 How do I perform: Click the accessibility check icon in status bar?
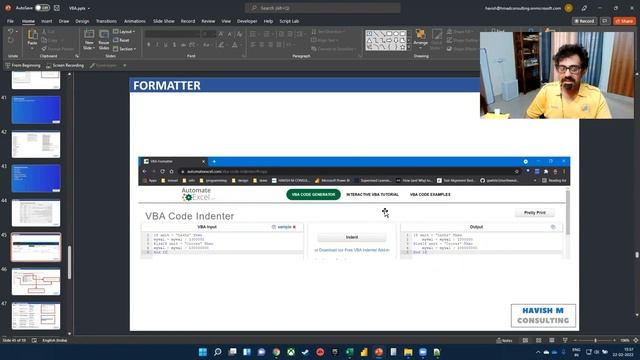coord(34,340)
